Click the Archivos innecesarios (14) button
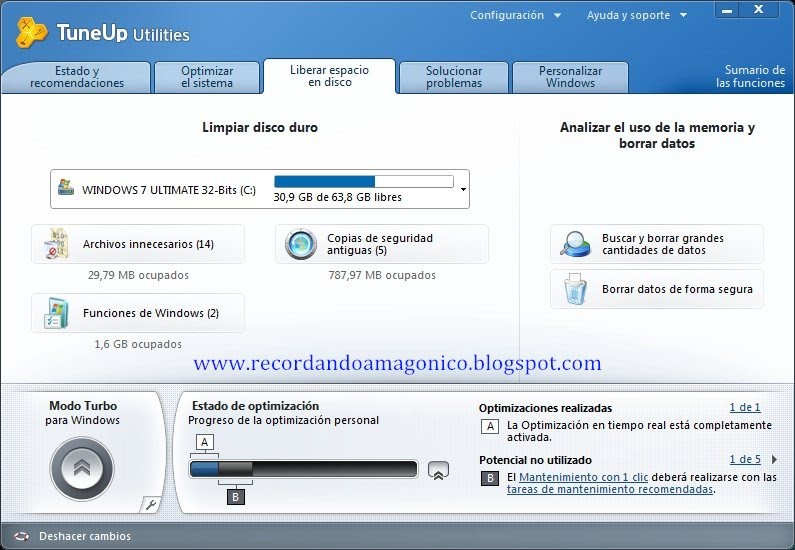Image resolution: width=795 pixels, height=550 pixels. pyautogui.click(x=138, y=244)
